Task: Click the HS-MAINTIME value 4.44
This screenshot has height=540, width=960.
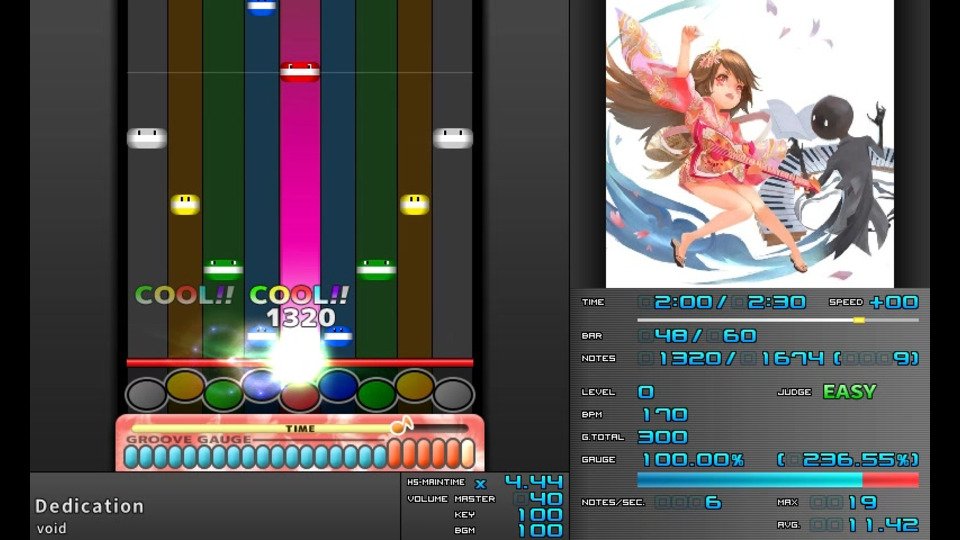Action: point(533,482)
